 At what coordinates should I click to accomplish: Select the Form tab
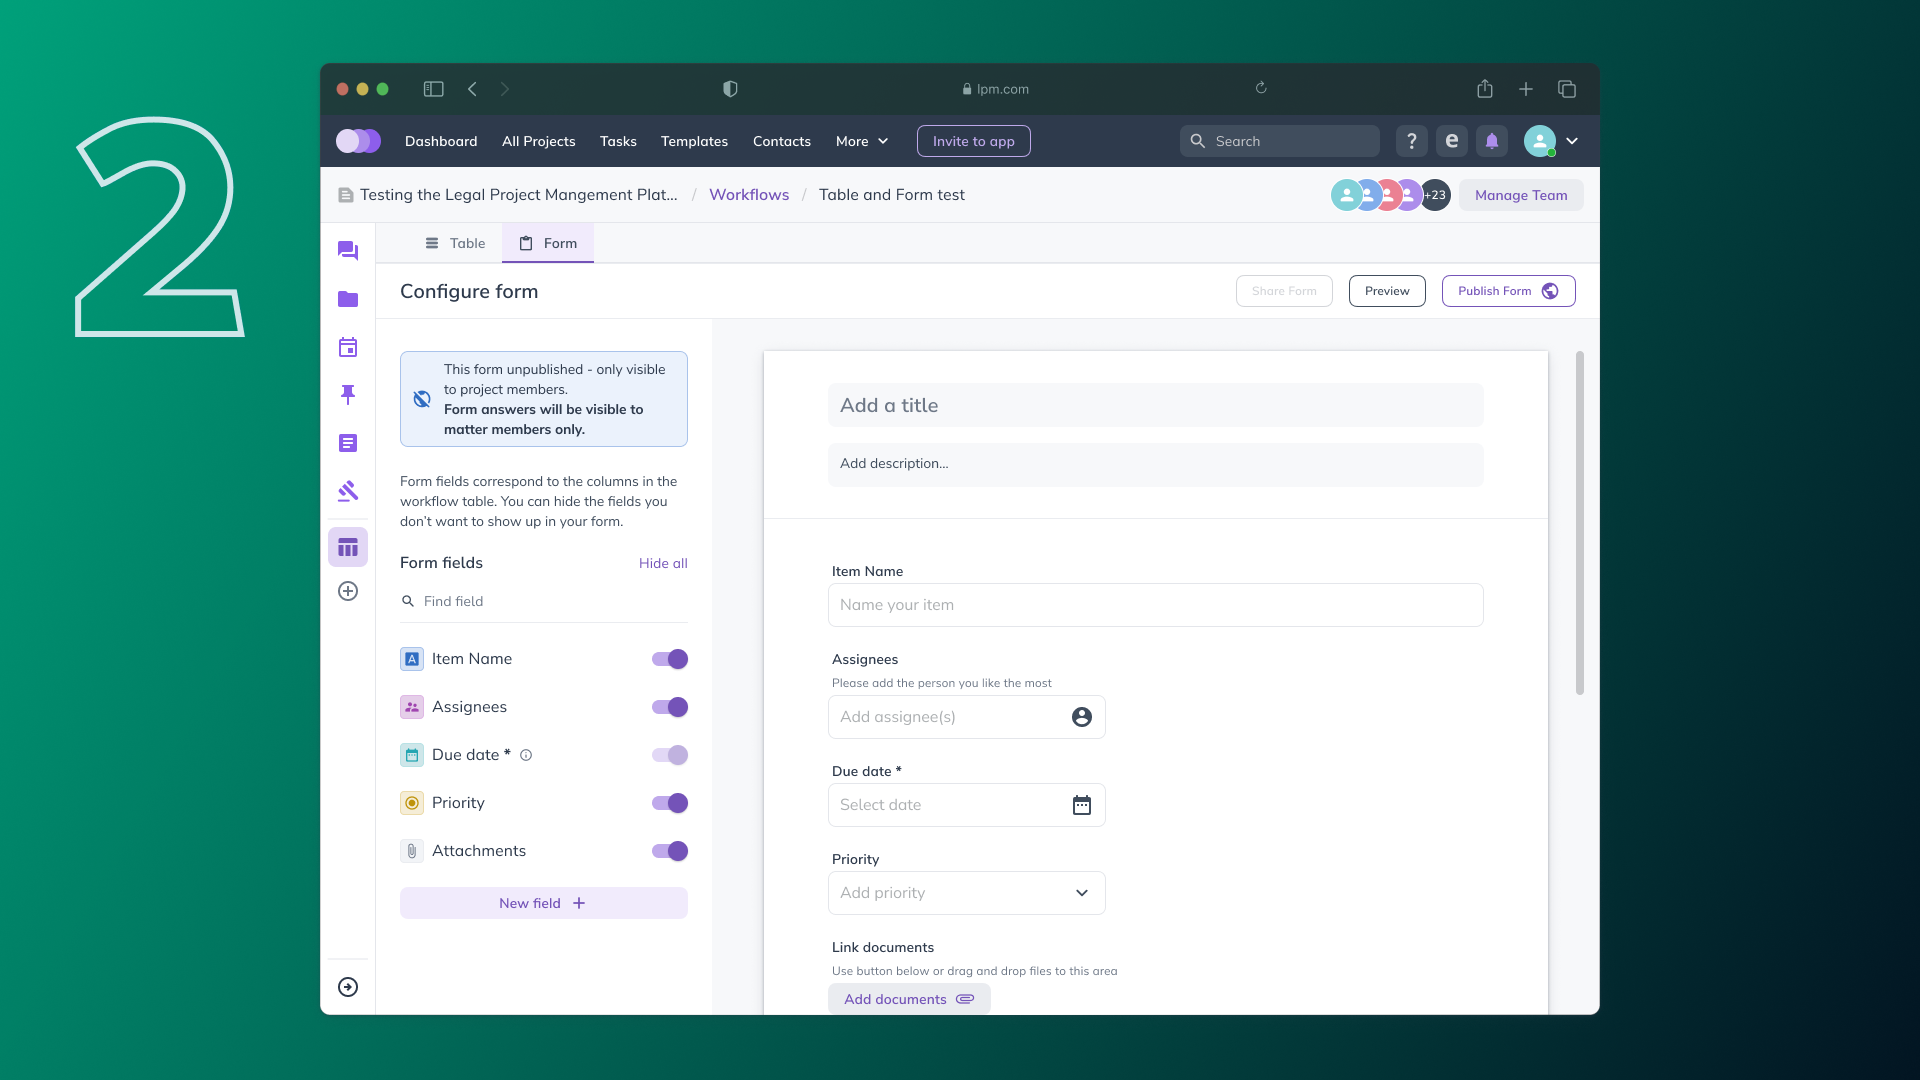coord(548,243)
